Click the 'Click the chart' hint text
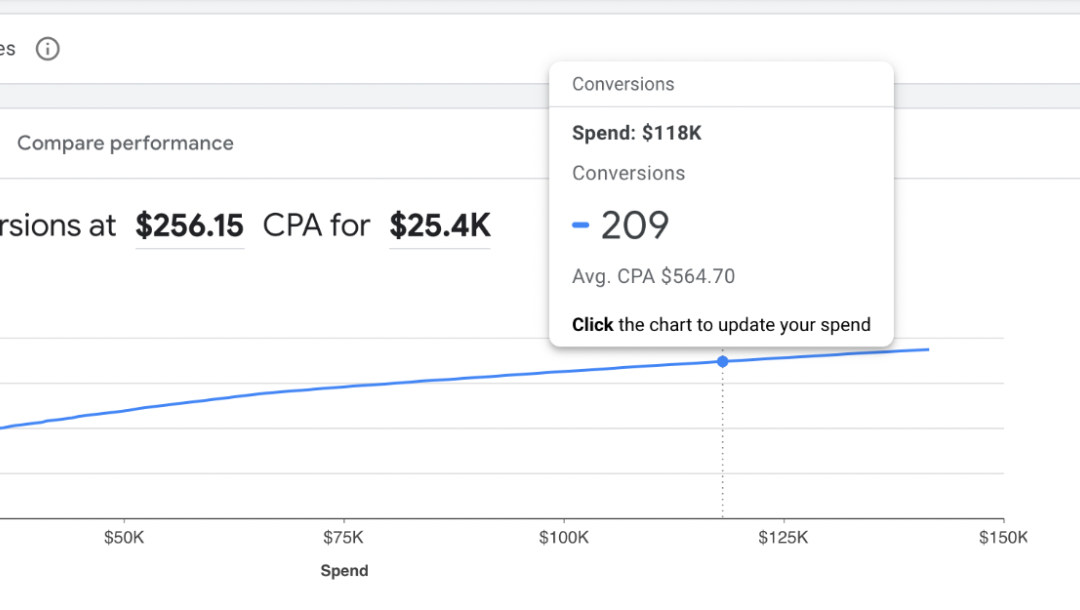1080x610 pixels. [721, 324]
